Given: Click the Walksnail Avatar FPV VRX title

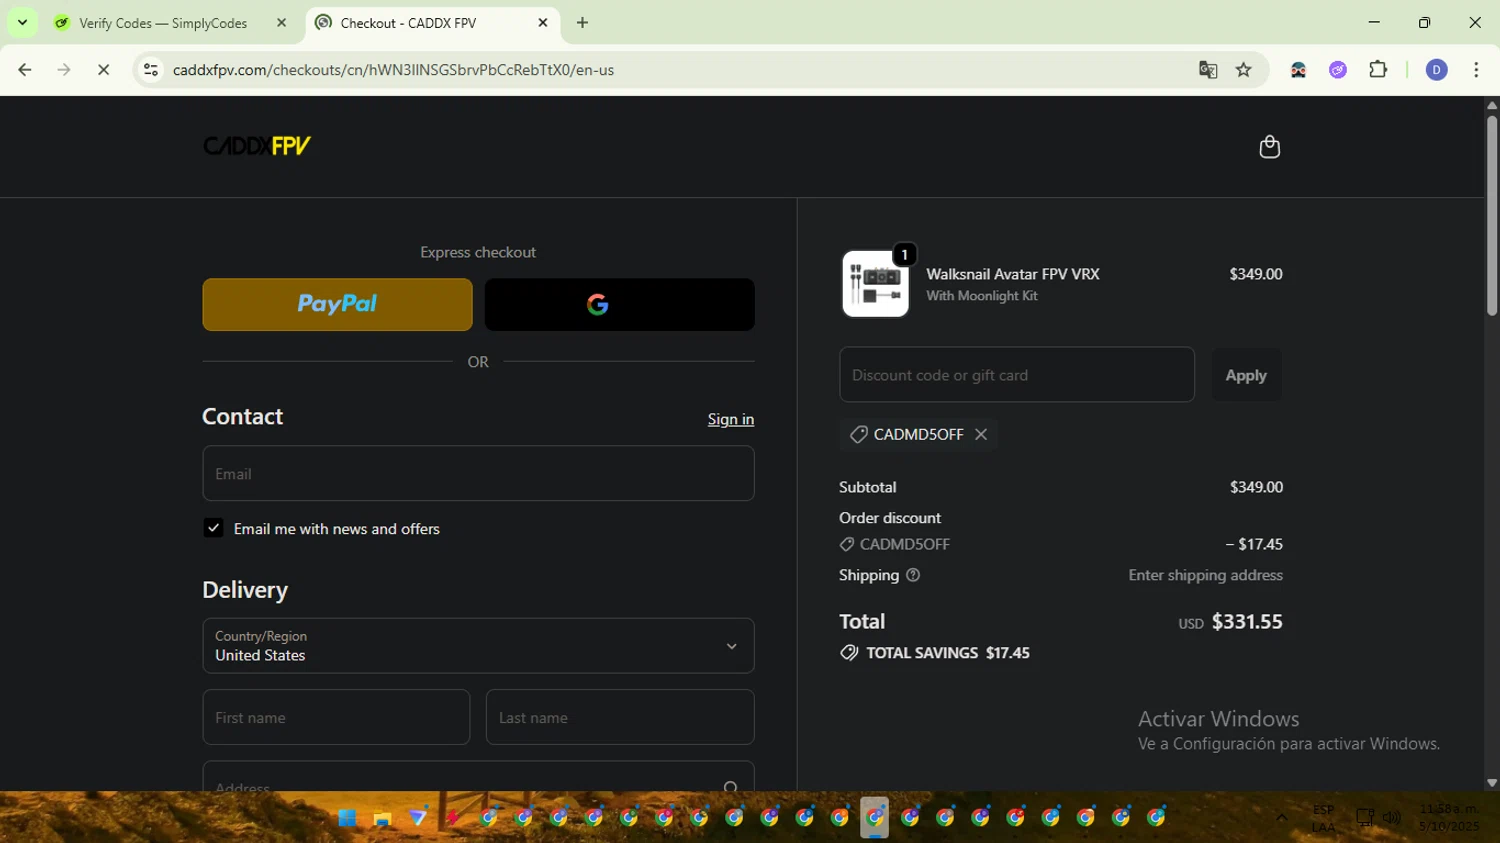Looking at the screenshot, I should point(1013,274).
